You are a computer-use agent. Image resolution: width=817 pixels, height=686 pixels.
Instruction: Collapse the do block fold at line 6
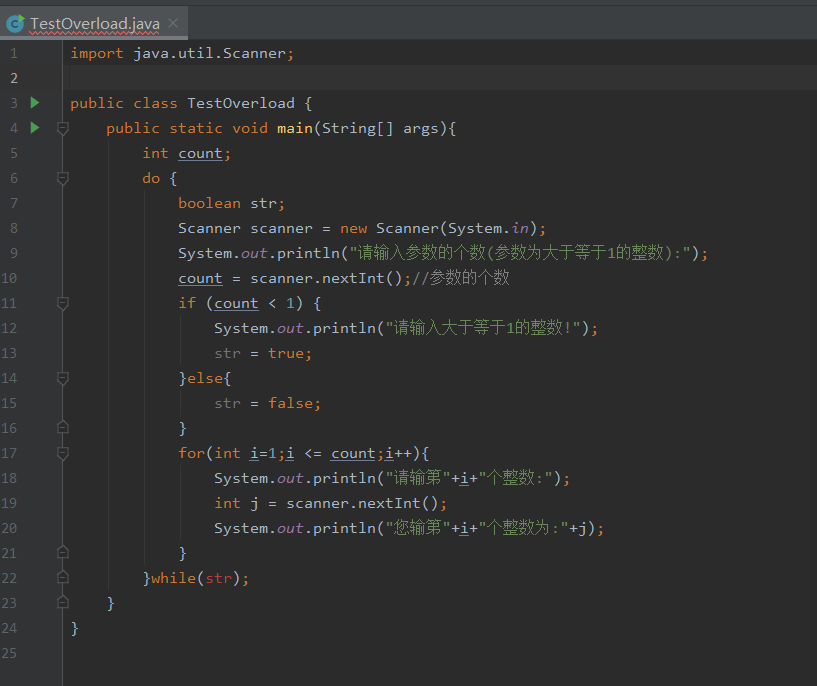click(63, 178)
